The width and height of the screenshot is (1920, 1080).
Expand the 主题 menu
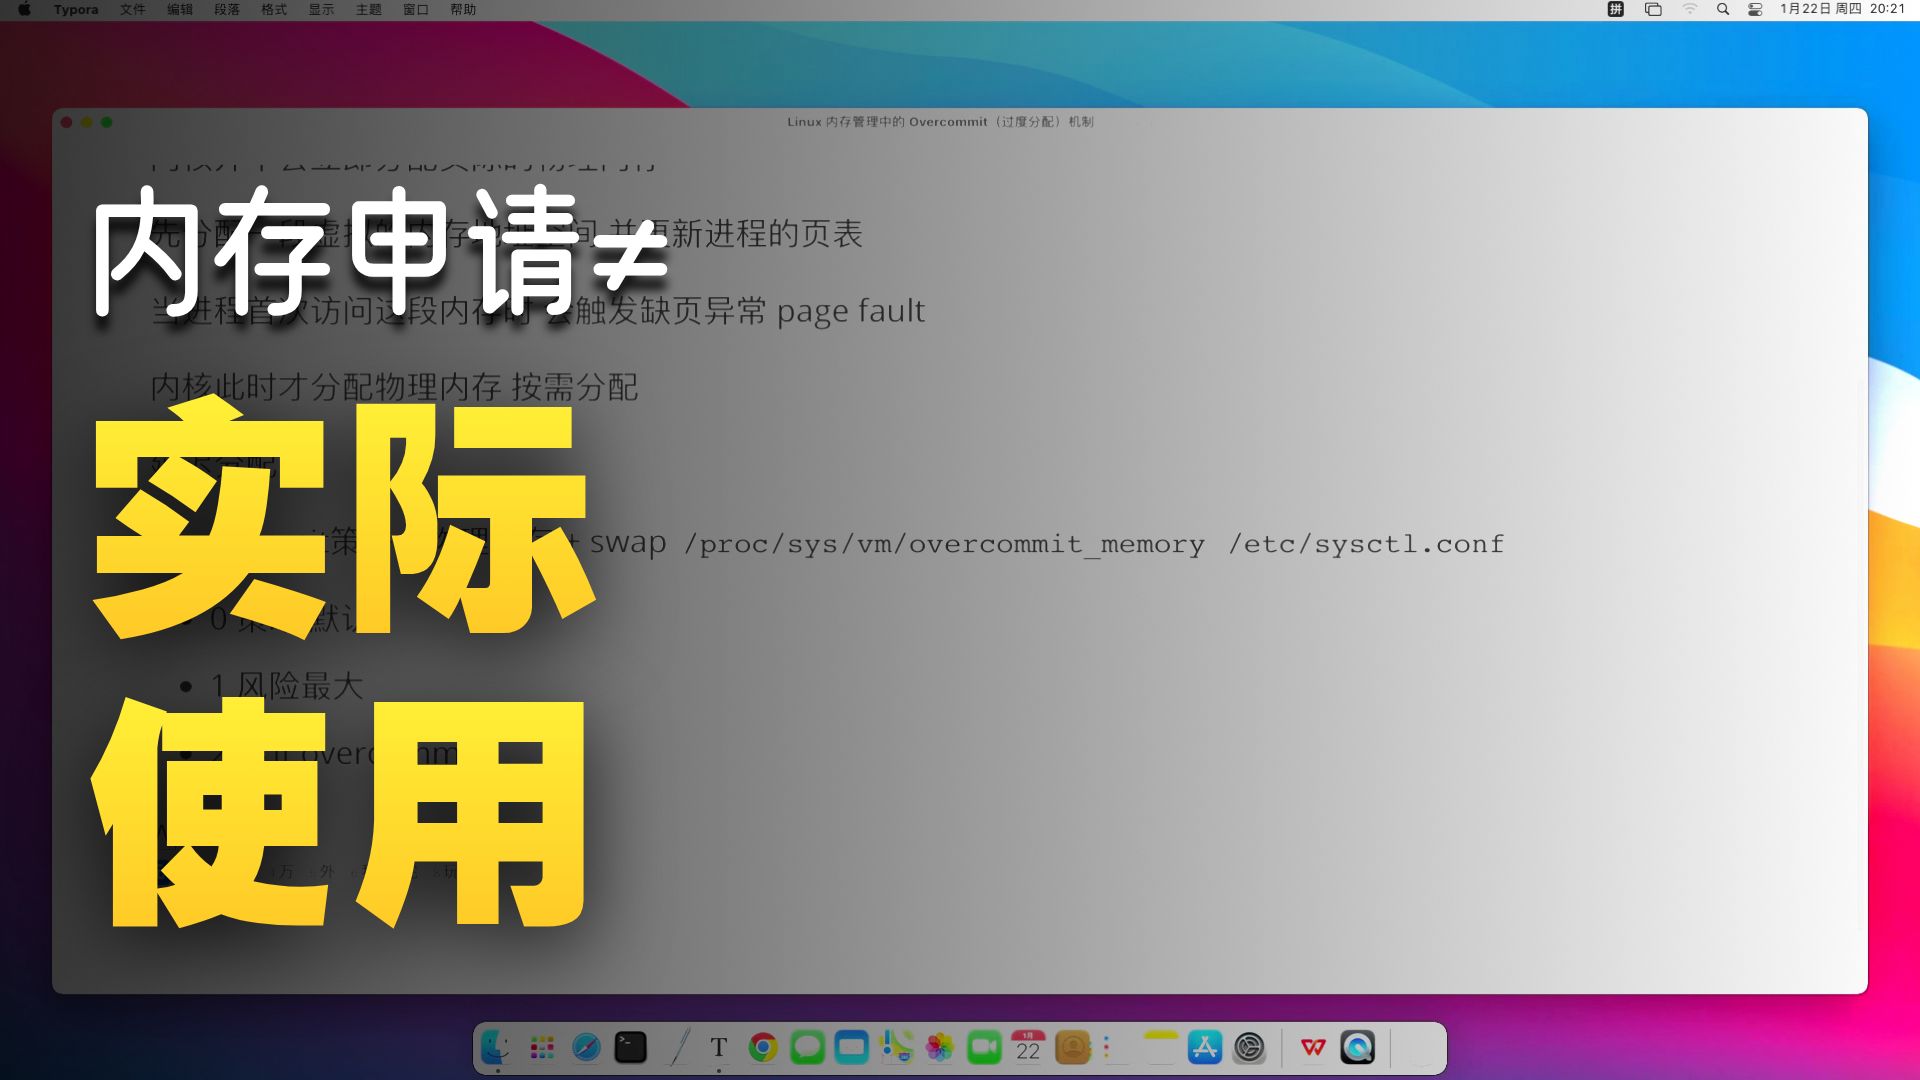click(368, 9)
